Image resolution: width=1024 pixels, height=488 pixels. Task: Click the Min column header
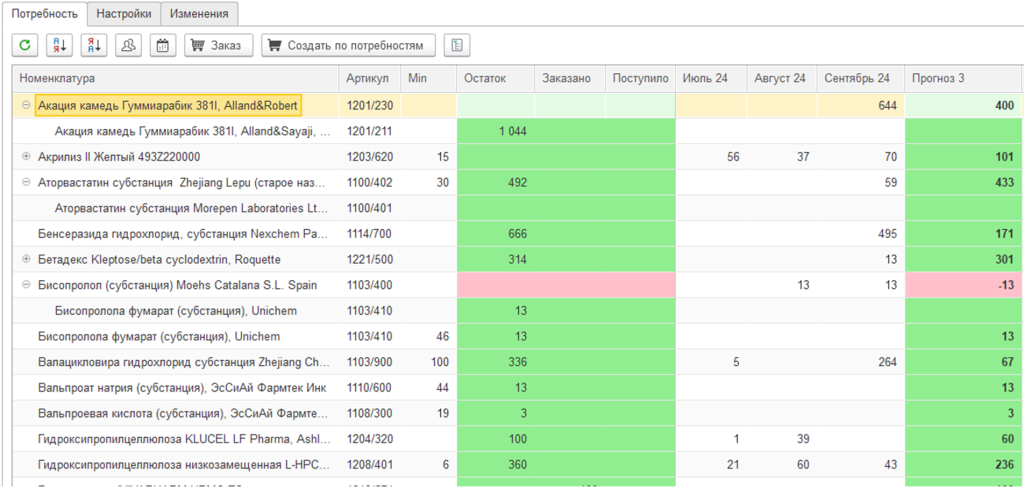pos(429,78)
